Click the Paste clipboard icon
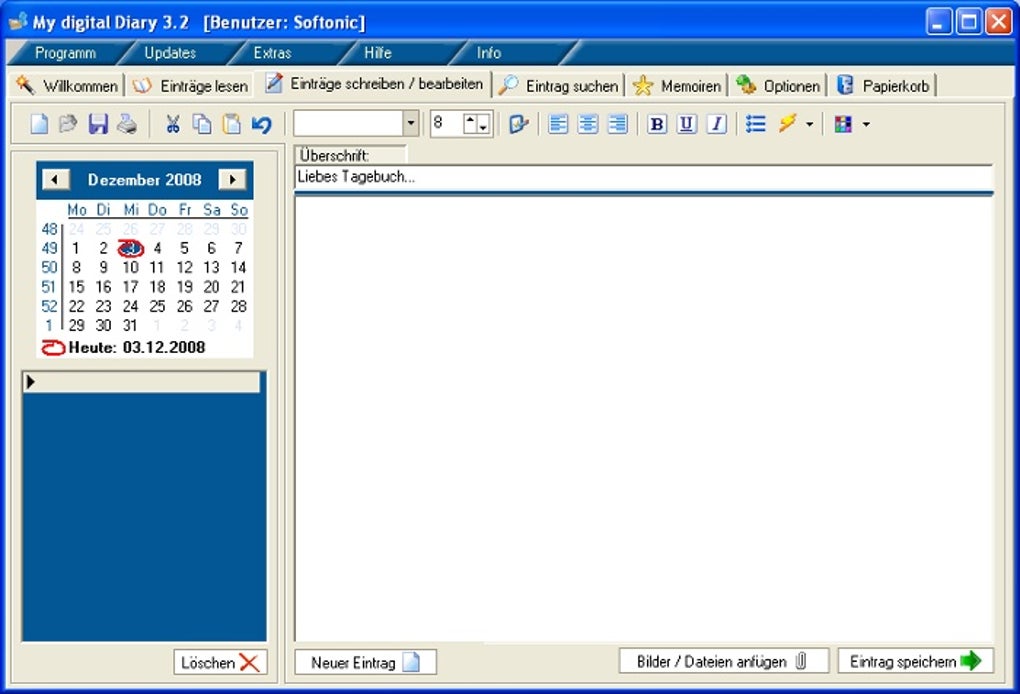The height and width of the screenshot is (694, 1020). pos(232,124)
